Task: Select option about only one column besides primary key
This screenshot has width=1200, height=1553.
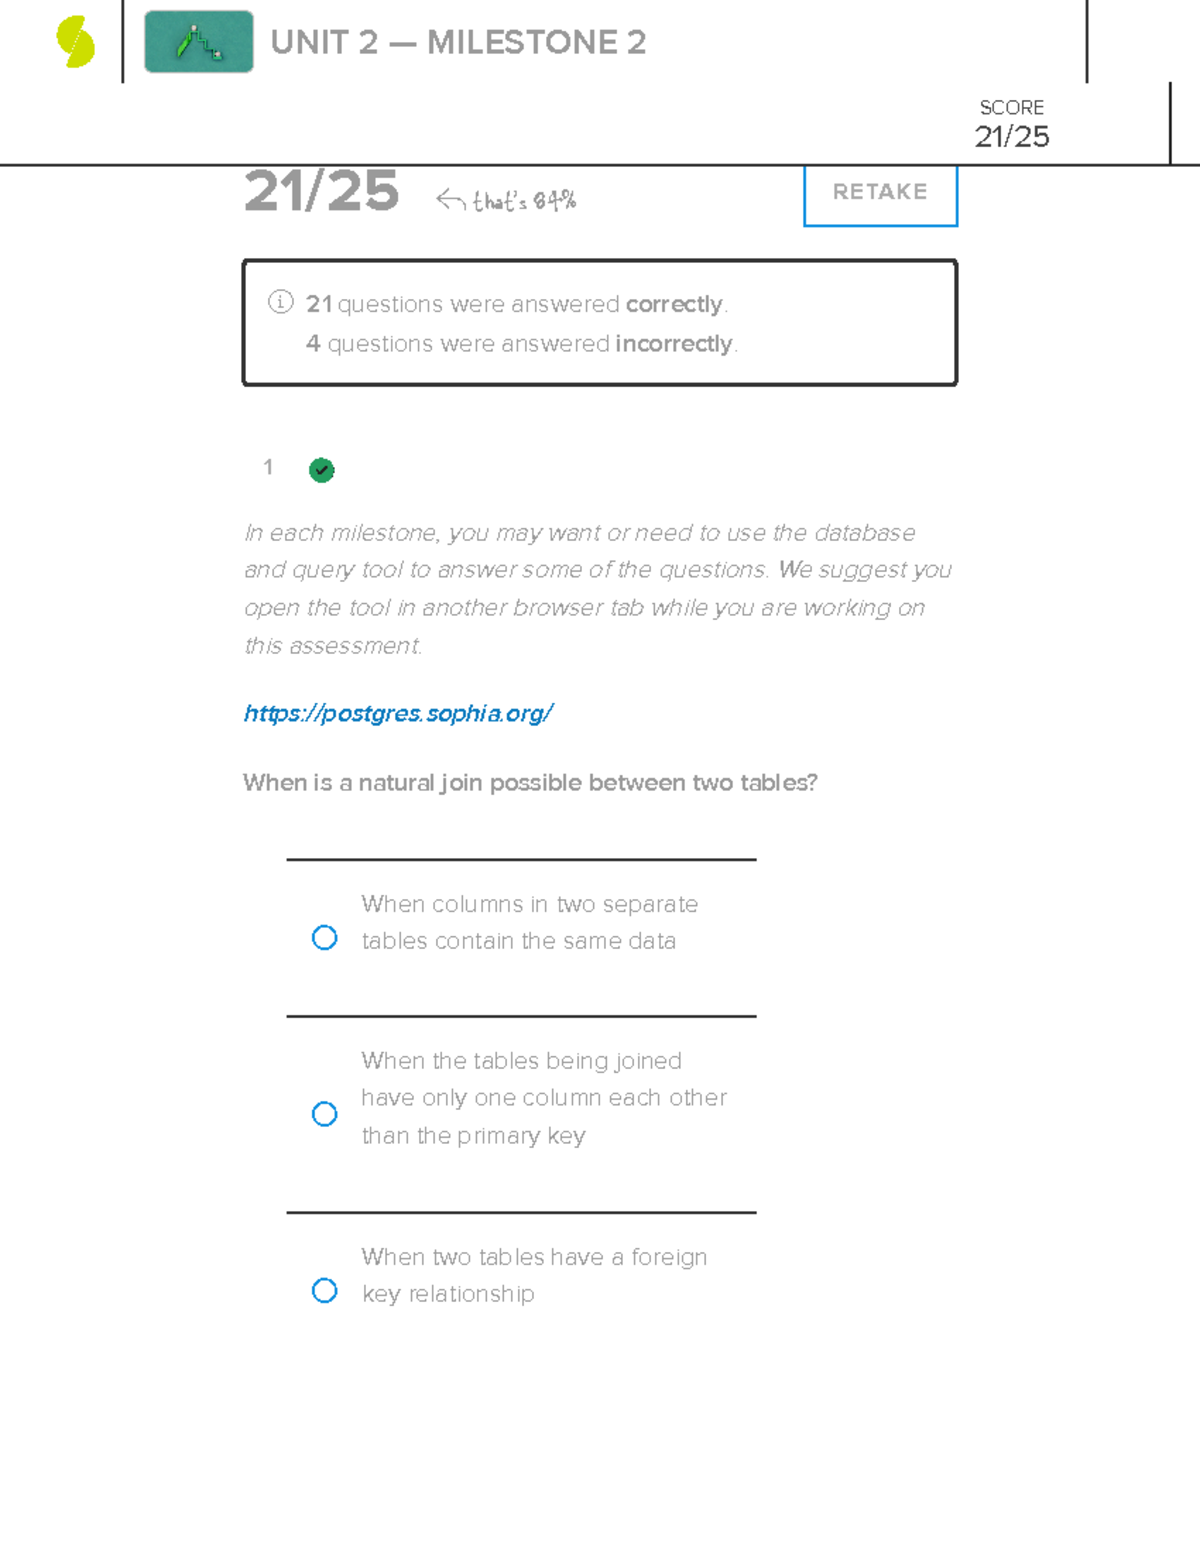Action: 324,1112
